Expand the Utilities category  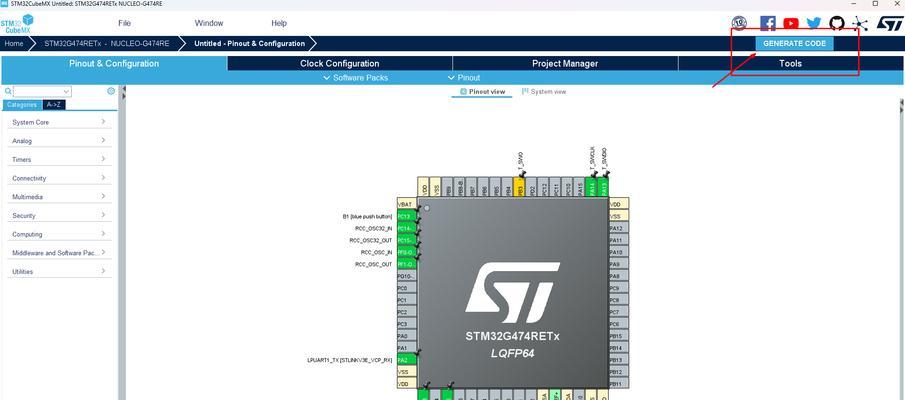[x=59, y=271]
